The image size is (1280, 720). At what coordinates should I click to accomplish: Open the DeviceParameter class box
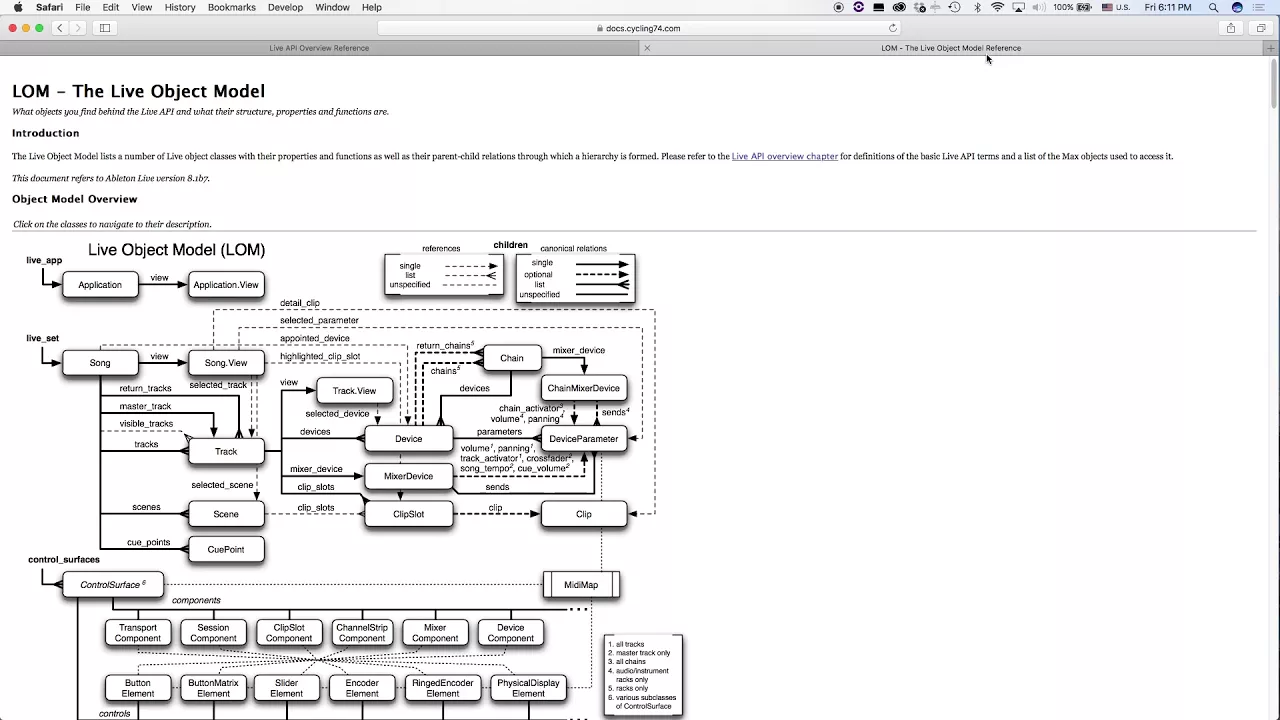point(584,439)
